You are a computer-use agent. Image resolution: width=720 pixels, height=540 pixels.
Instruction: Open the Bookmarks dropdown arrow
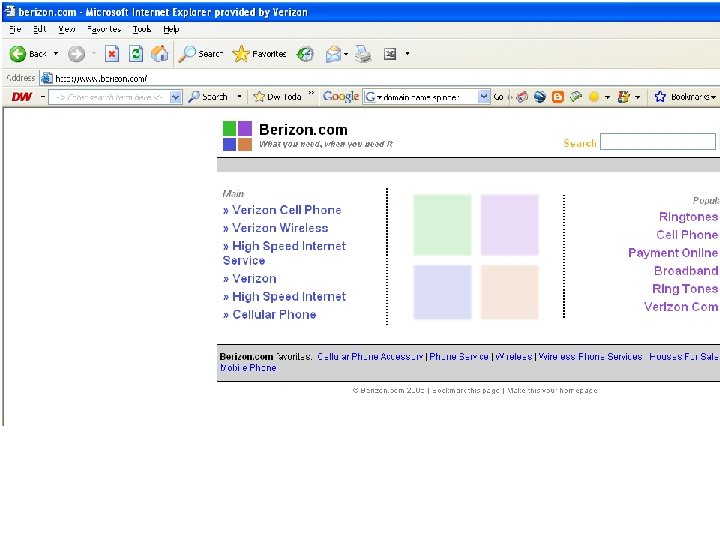[713, 97]
